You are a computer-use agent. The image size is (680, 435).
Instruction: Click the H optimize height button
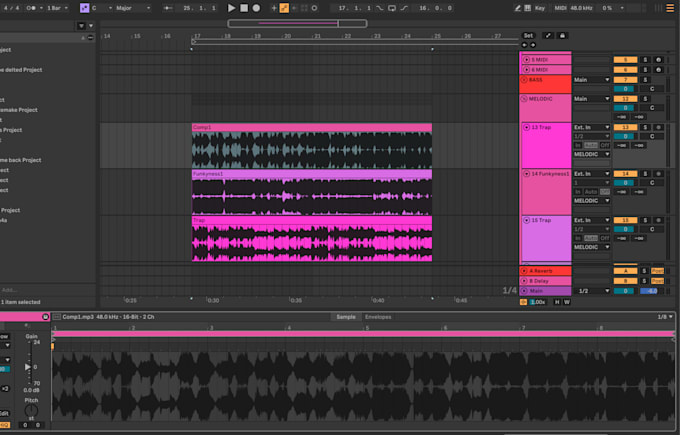point(557,302)
